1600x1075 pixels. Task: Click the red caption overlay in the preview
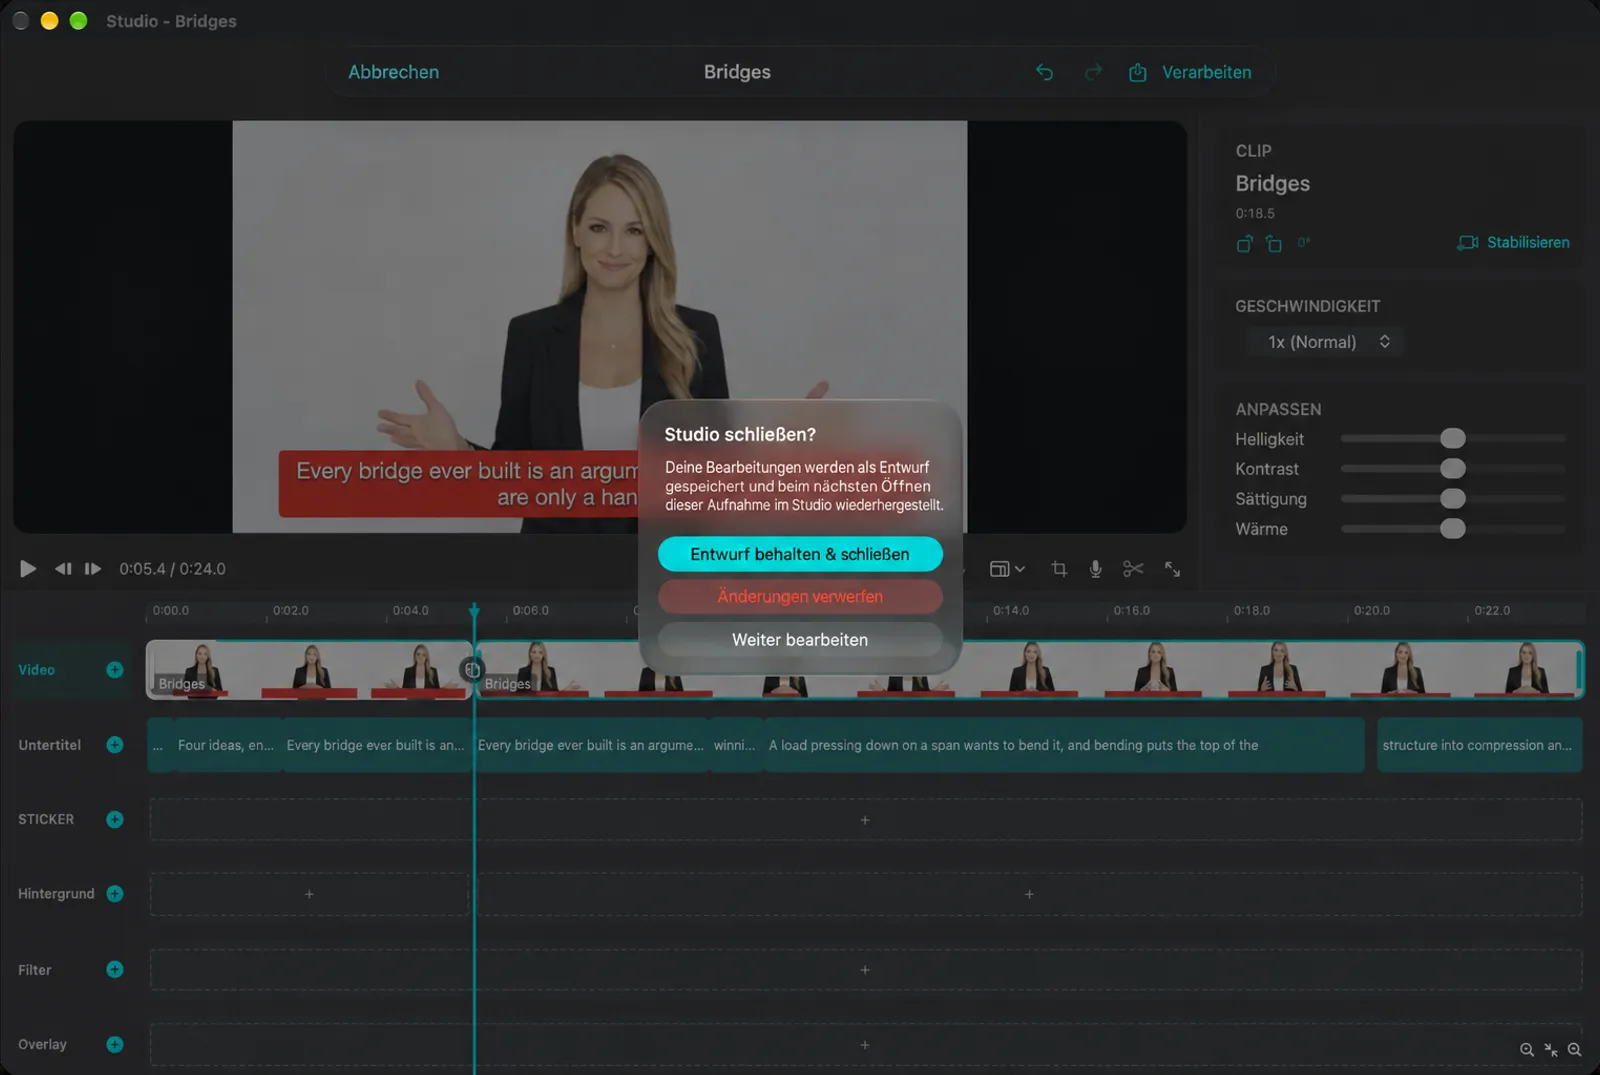tap(458, 484)
